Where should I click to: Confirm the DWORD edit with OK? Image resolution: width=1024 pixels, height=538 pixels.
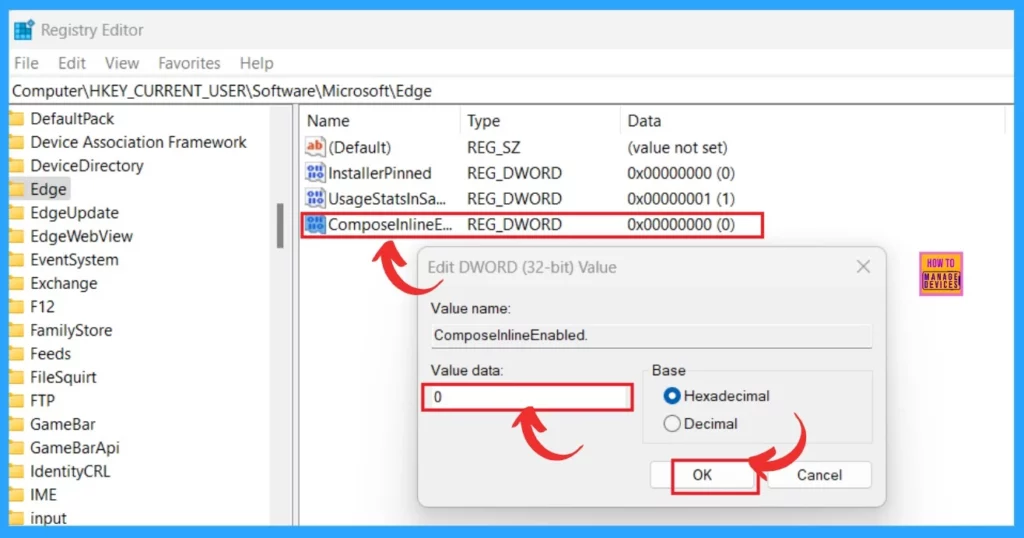[703, 475]
